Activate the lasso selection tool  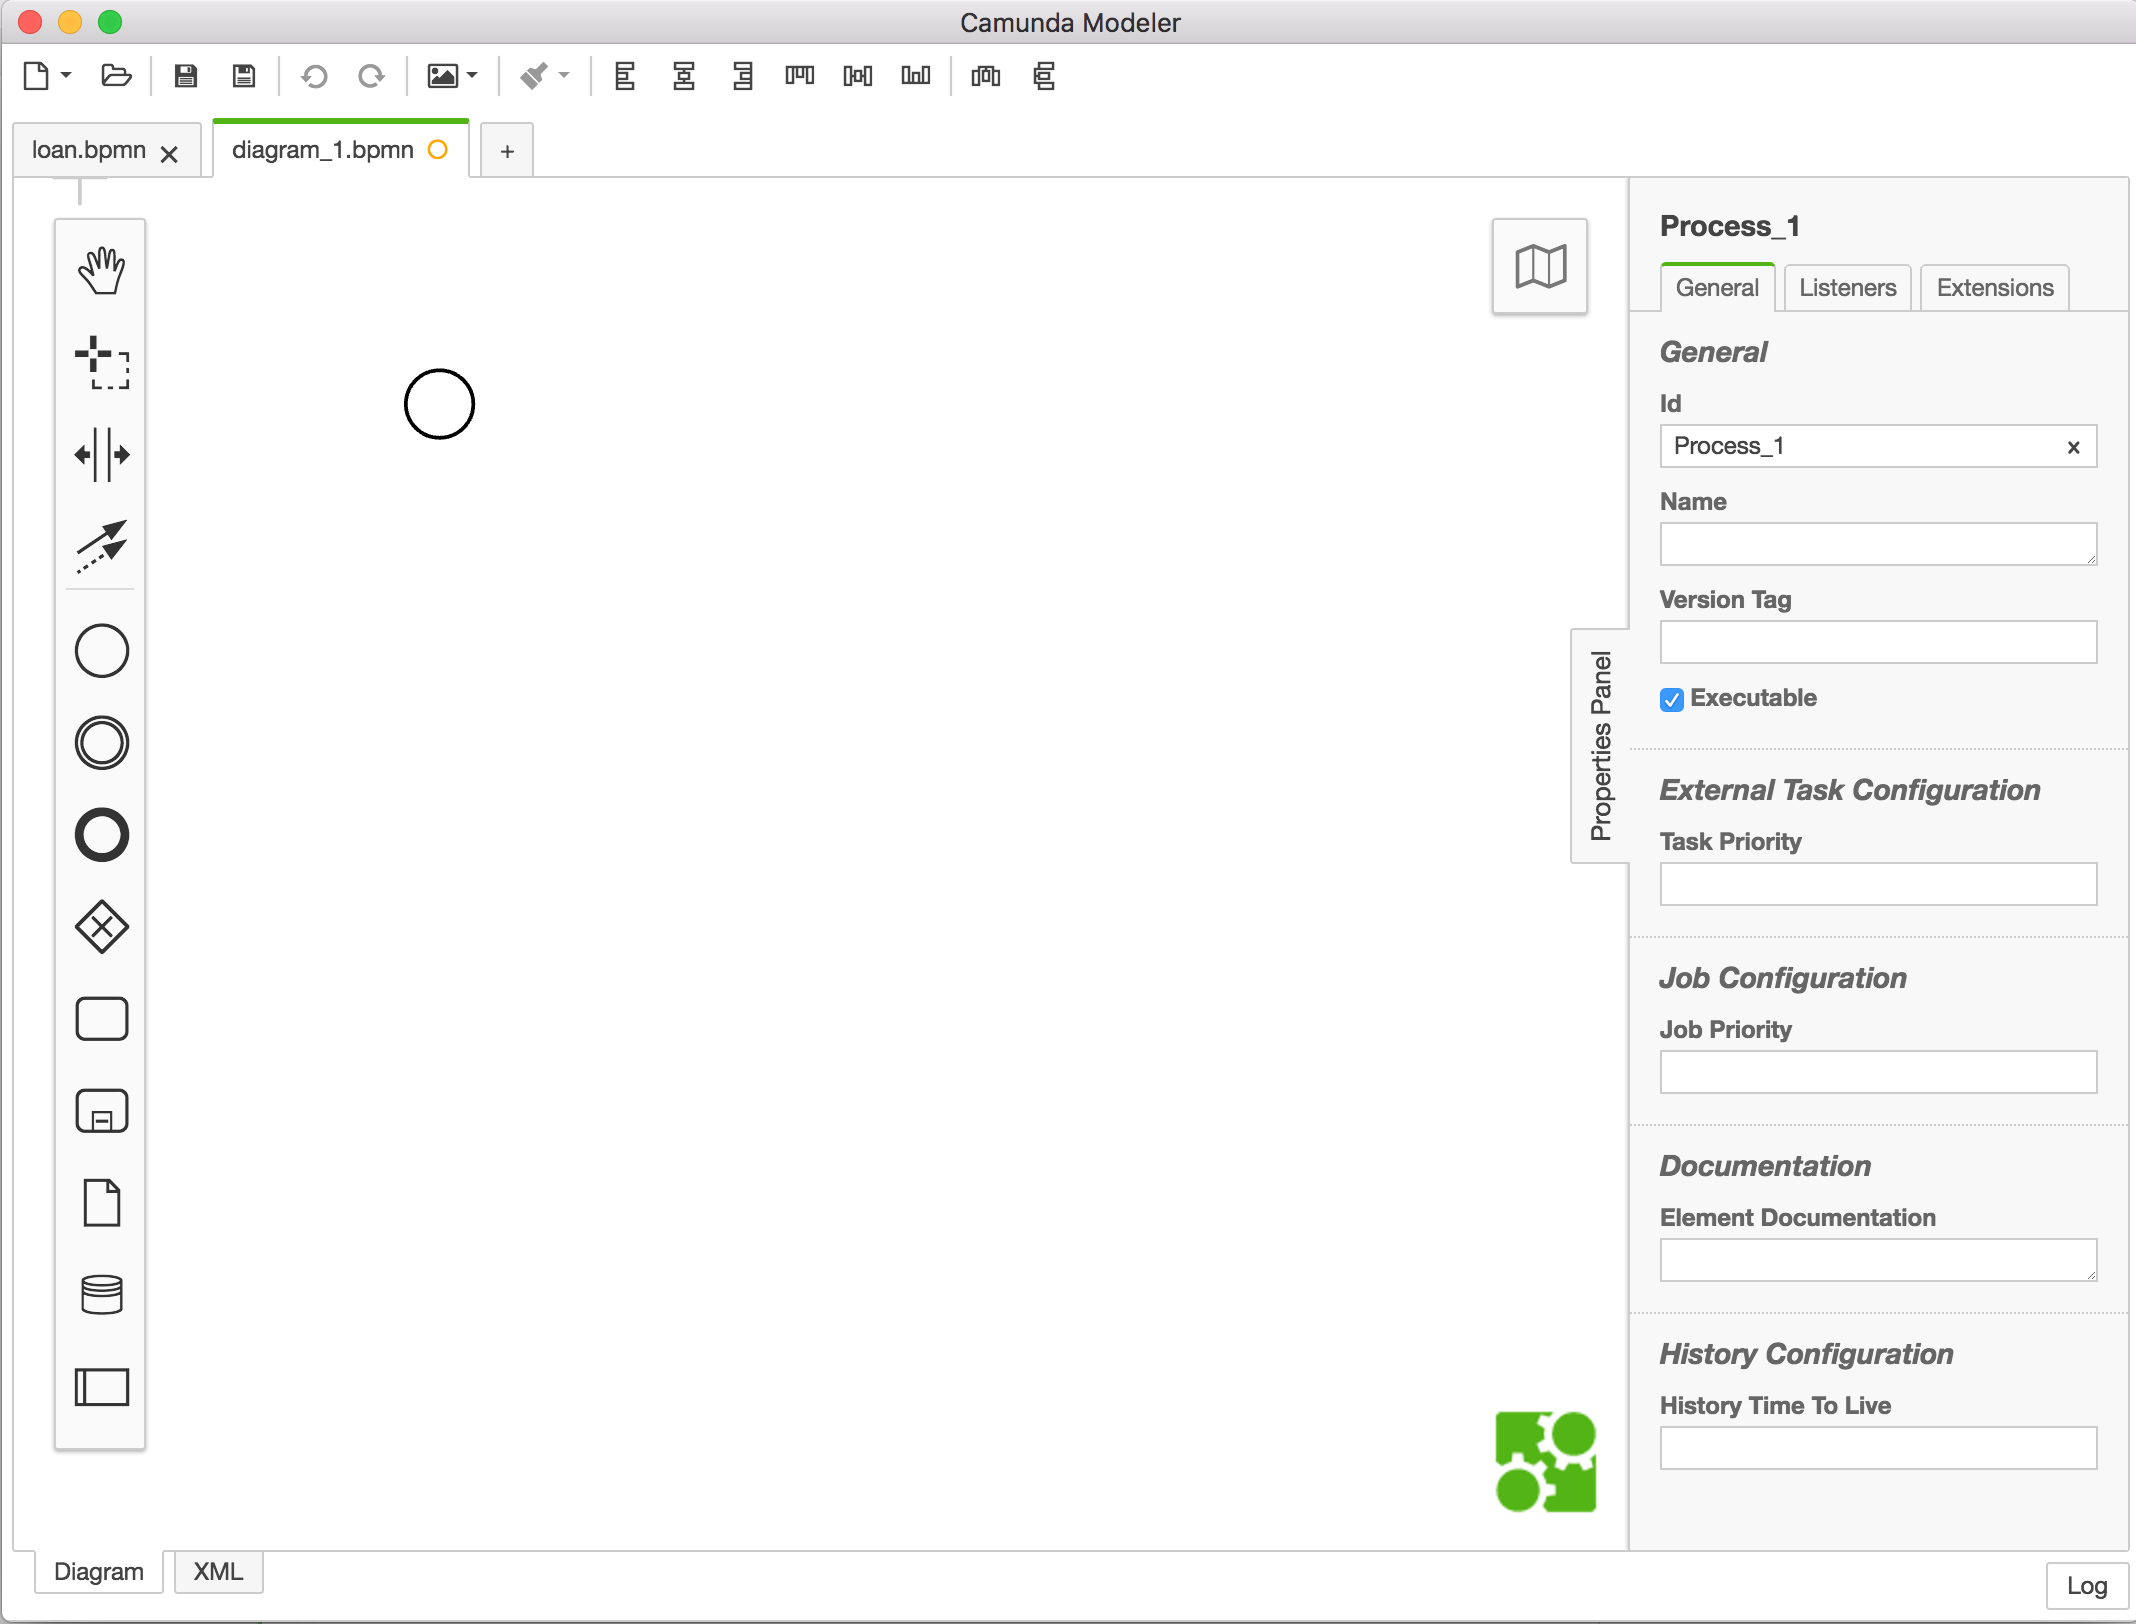click(101, 362)
